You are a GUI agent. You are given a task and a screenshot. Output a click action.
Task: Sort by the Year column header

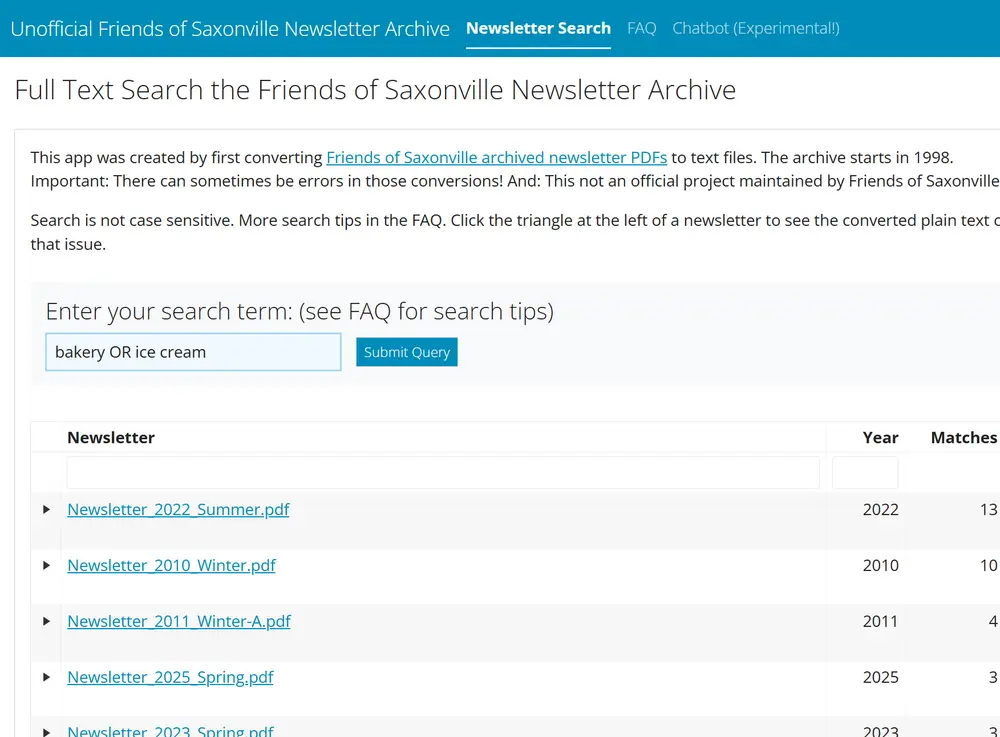pyautogui.click(x=880, y=437)
